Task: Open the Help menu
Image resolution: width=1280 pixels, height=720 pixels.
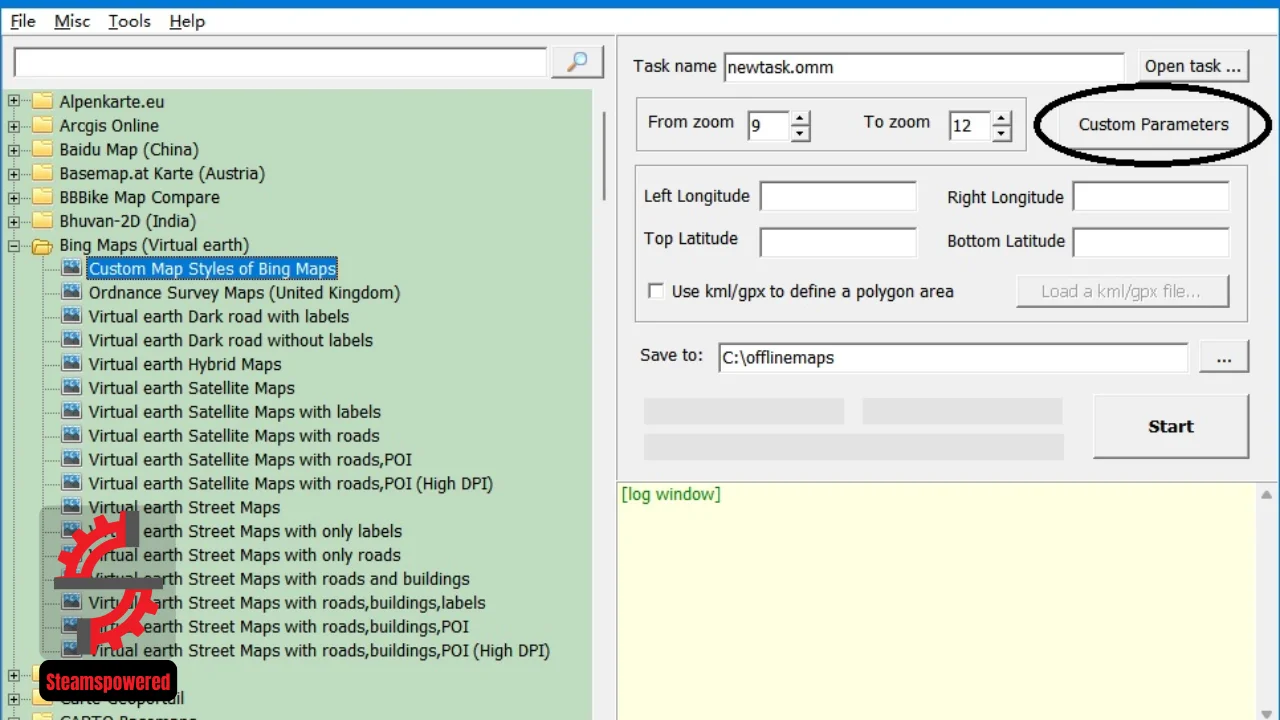Action: [187, 21]
